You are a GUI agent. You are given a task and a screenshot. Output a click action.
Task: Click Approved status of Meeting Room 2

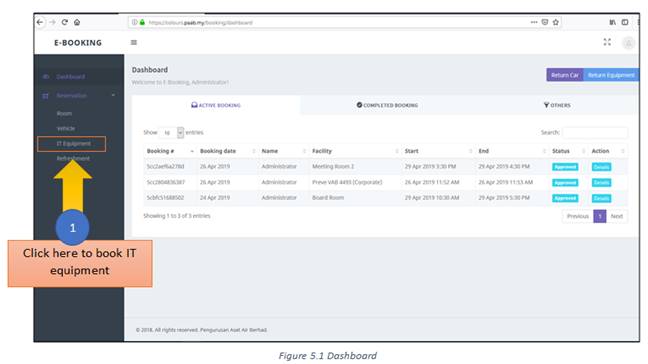coord(565,167)
